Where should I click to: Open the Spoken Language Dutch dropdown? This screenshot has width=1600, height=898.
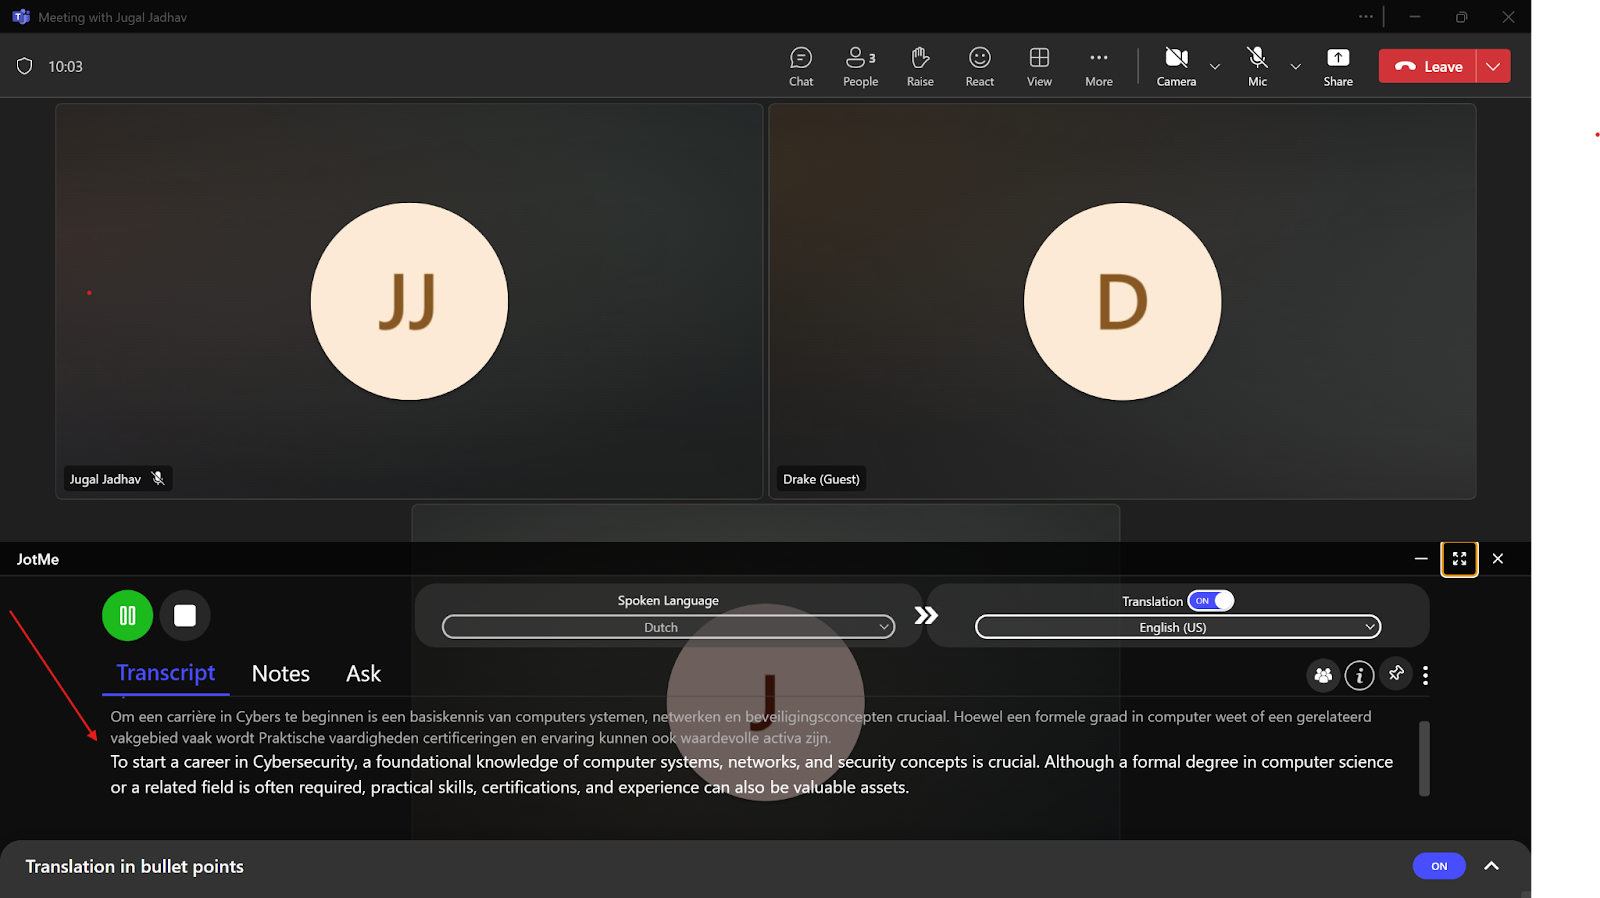coord(668,627)
